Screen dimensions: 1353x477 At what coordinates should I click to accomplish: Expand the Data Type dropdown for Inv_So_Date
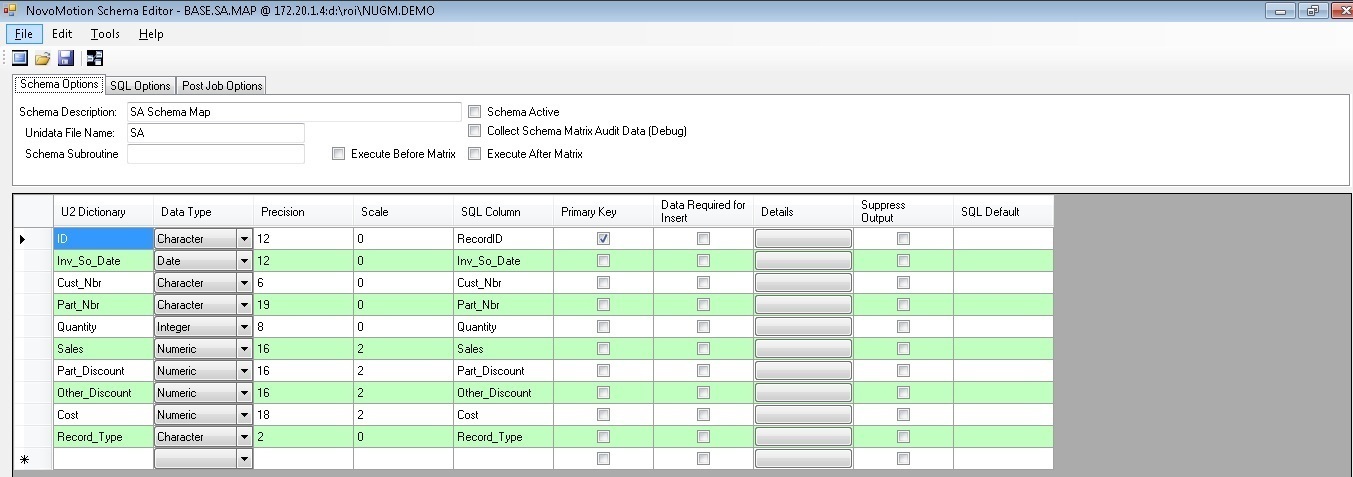244,261
